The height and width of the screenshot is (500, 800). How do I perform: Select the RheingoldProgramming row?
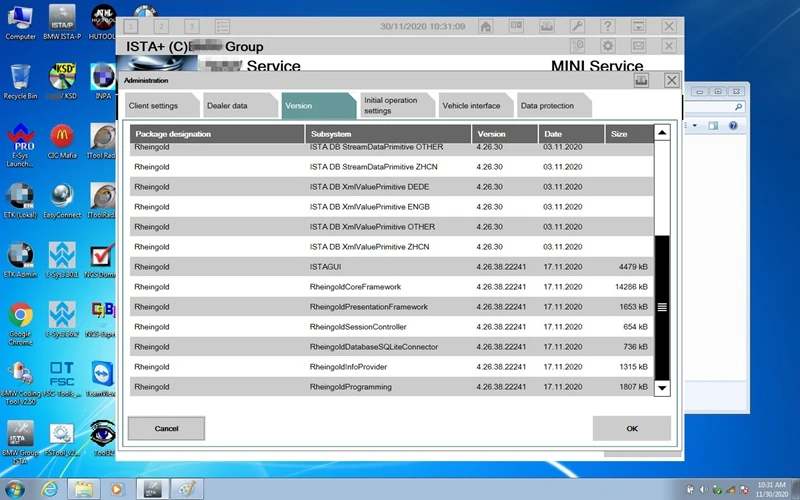point(391,386)
